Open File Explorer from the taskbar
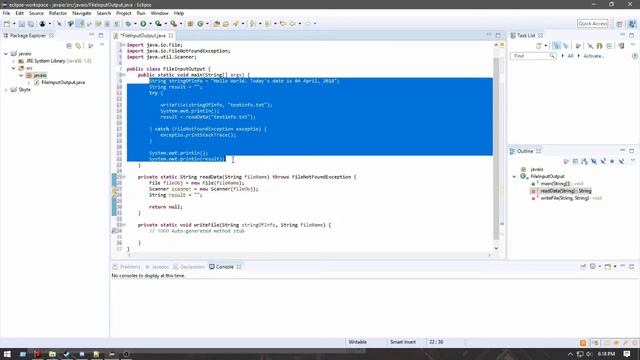640x360 pixels. [x=52, y=354]
